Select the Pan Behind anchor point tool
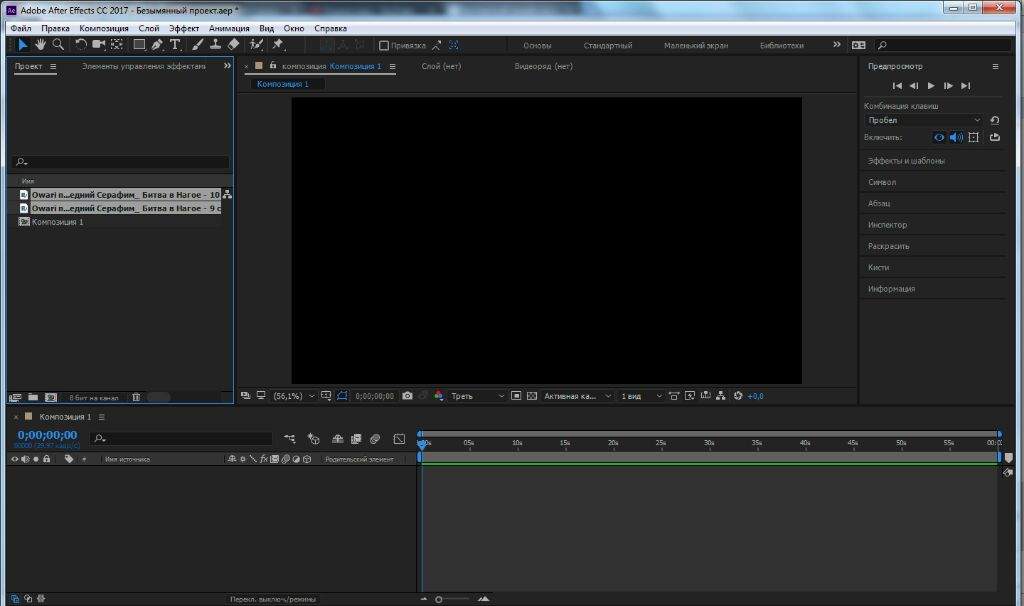Image resolution: width=1024 pixels, height=606 pixels. click(117, 44)
